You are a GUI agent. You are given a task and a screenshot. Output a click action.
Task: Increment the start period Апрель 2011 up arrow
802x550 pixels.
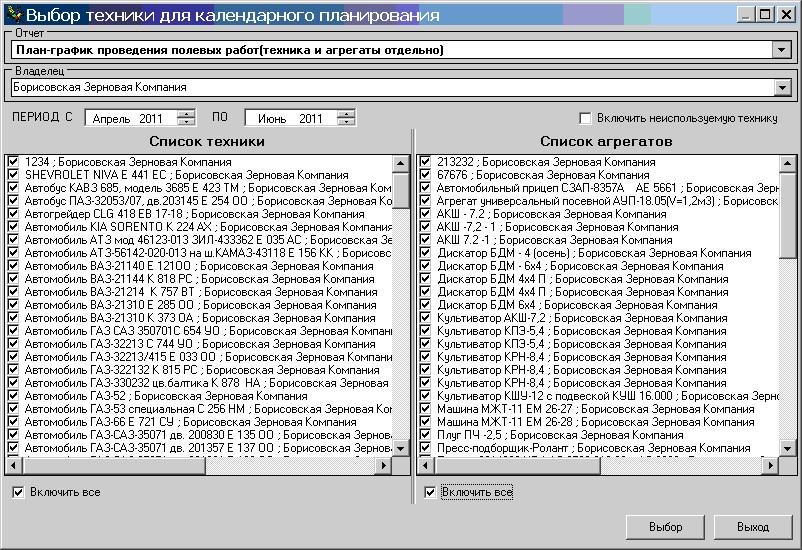coord(186,114)
